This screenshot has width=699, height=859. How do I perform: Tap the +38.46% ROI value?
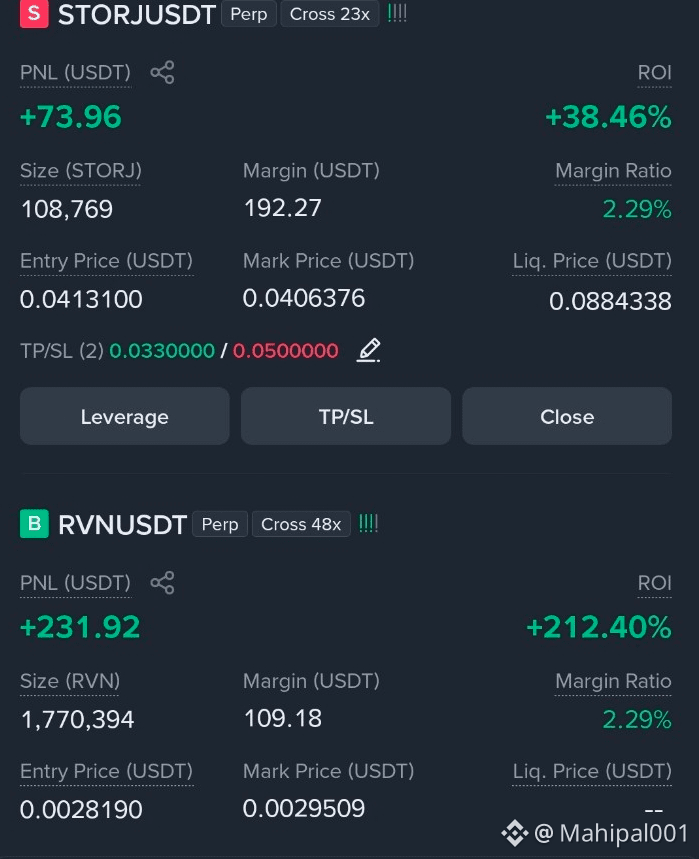point(609,117)
